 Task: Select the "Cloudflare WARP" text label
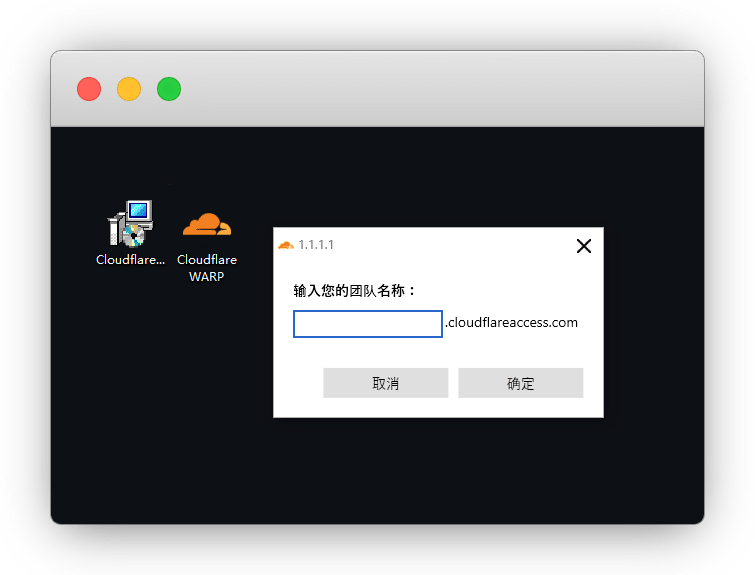207,268
